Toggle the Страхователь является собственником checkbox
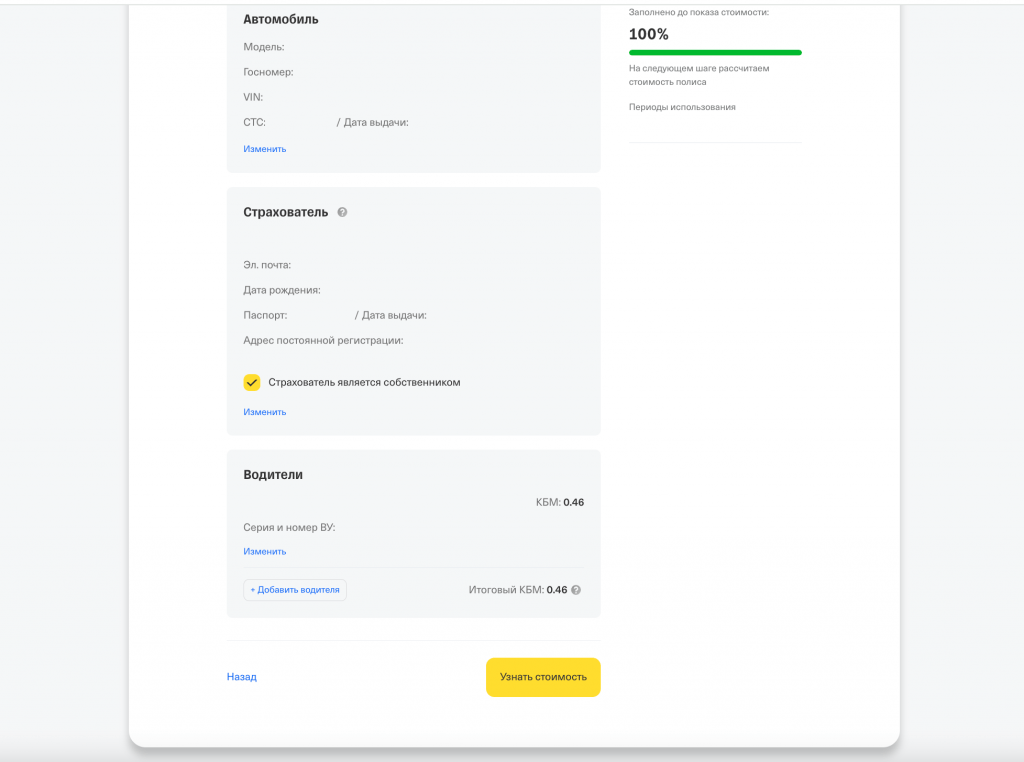 point(252,382)
